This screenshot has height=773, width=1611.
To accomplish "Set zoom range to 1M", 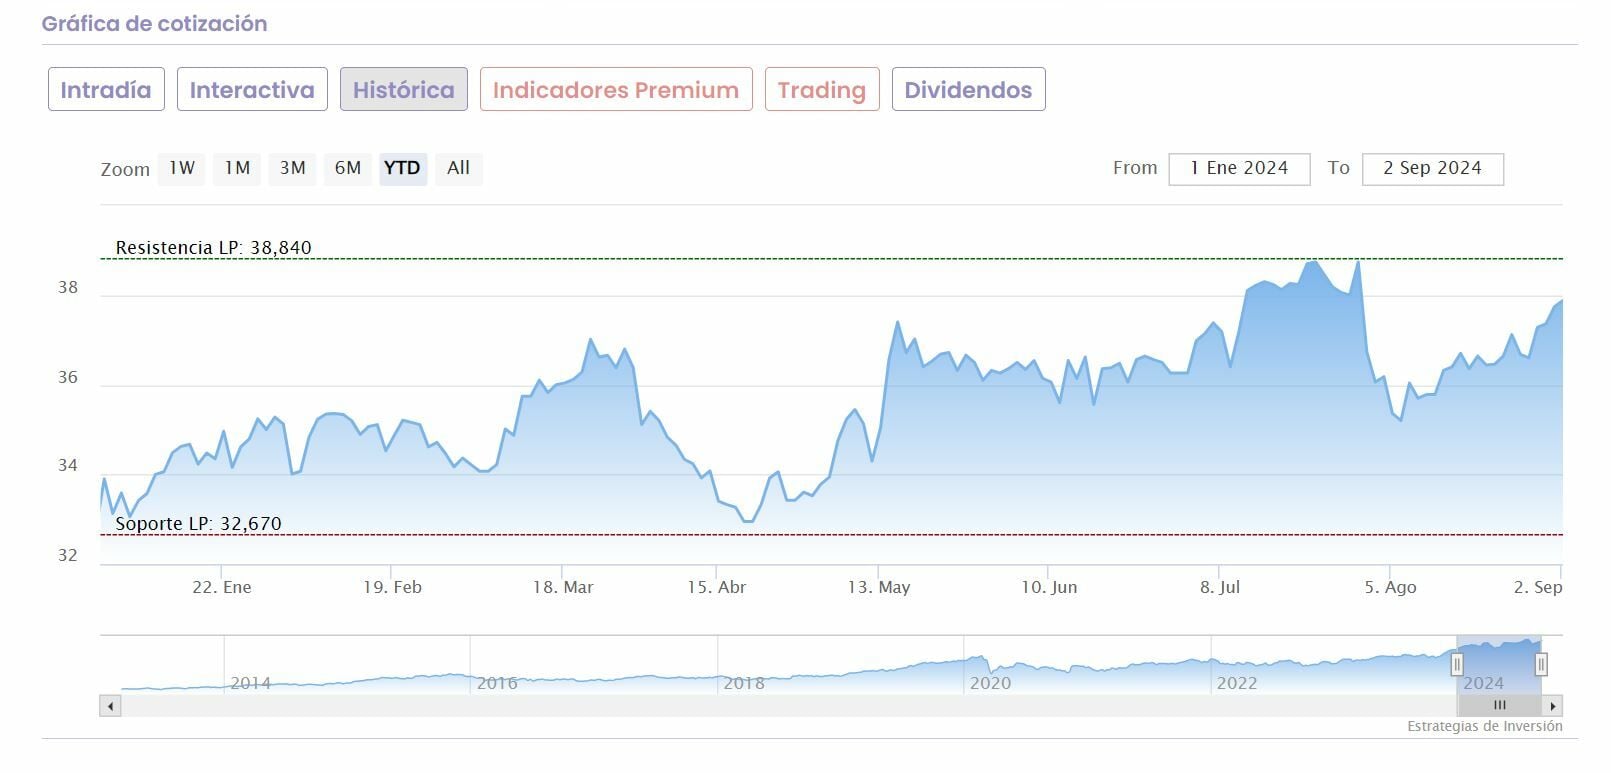I will 237,168.
